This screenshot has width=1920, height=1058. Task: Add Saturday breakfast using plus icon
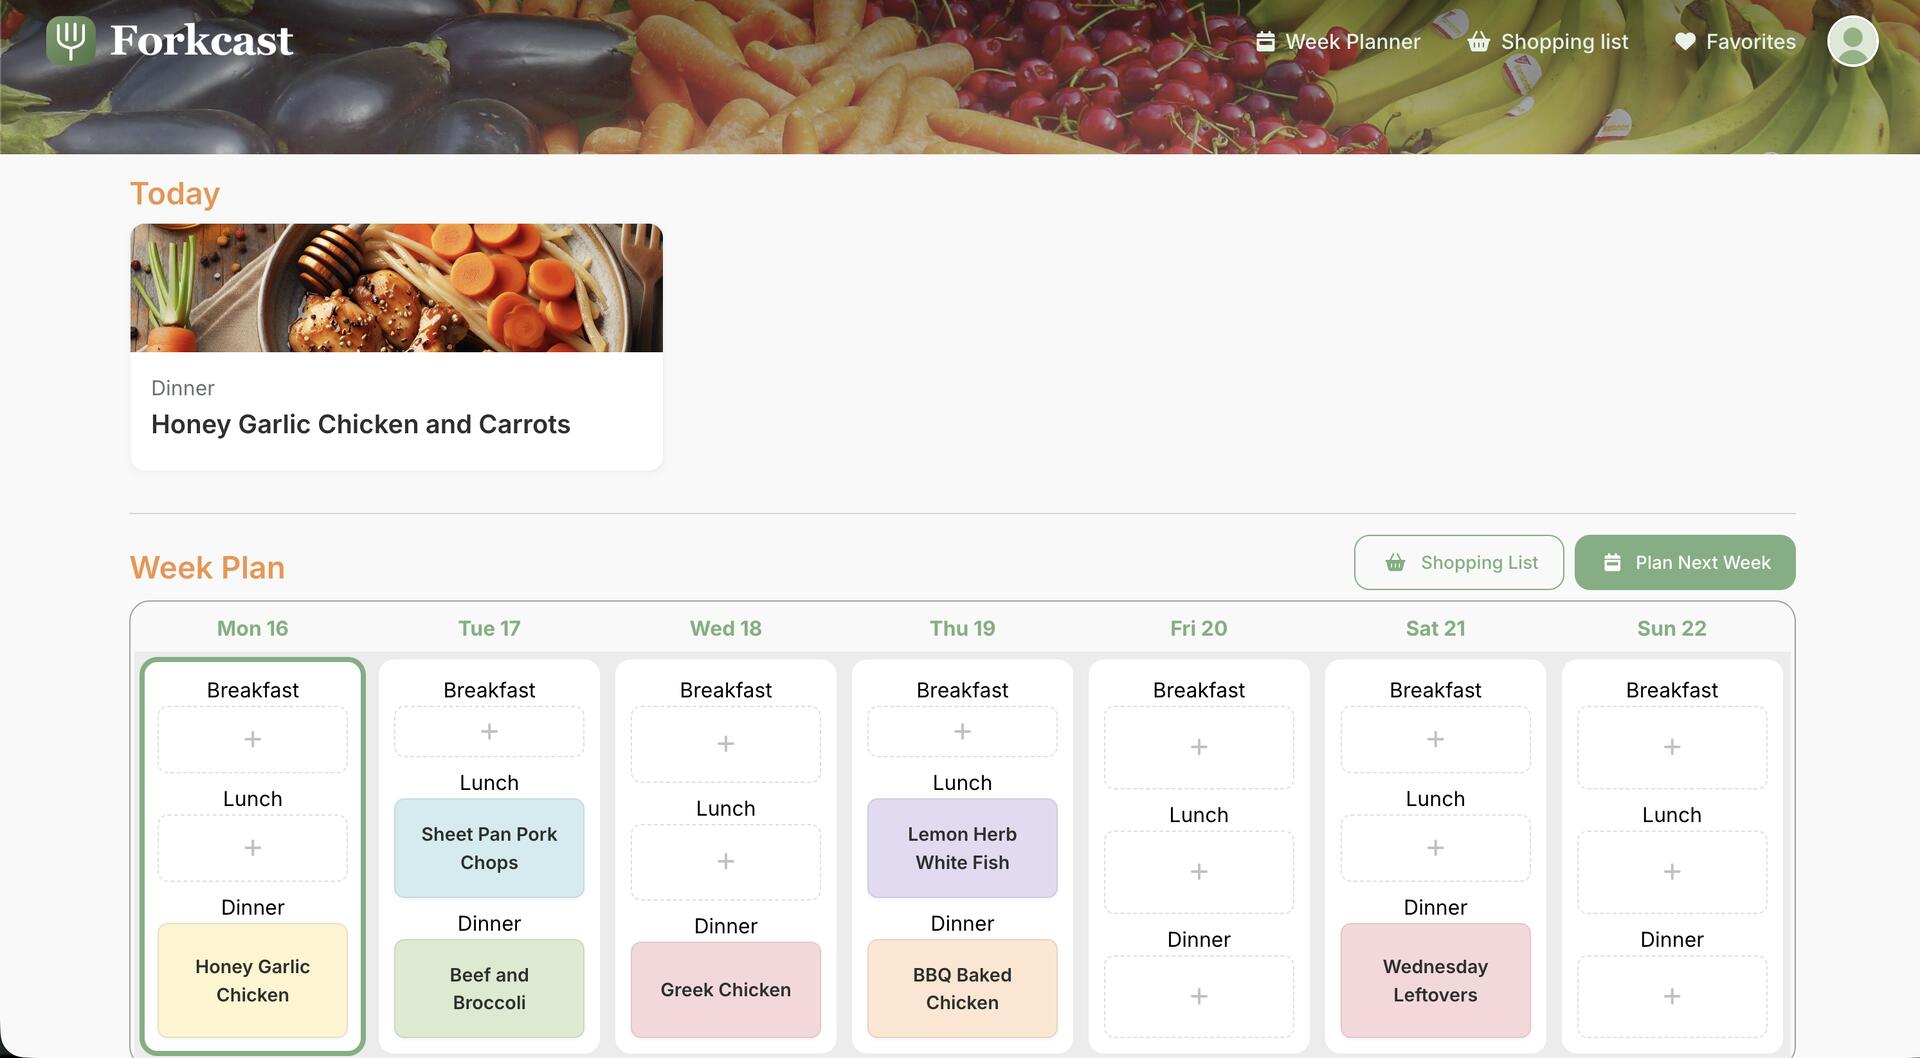(1435, 739)
